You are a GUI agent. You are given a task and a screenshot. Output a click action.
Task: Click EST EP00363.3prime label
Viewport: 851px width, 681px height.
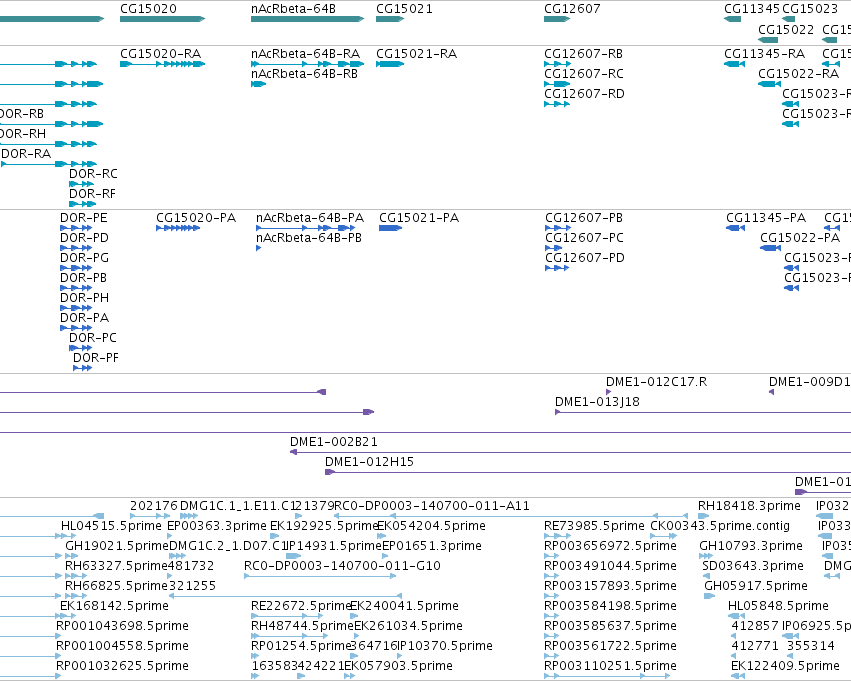(x=217, y=526)
